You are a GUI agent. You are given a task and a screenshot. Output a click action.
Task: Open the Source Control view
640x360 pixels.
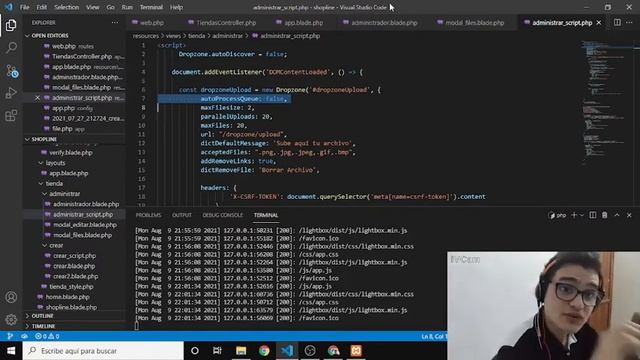coord(11,71)
